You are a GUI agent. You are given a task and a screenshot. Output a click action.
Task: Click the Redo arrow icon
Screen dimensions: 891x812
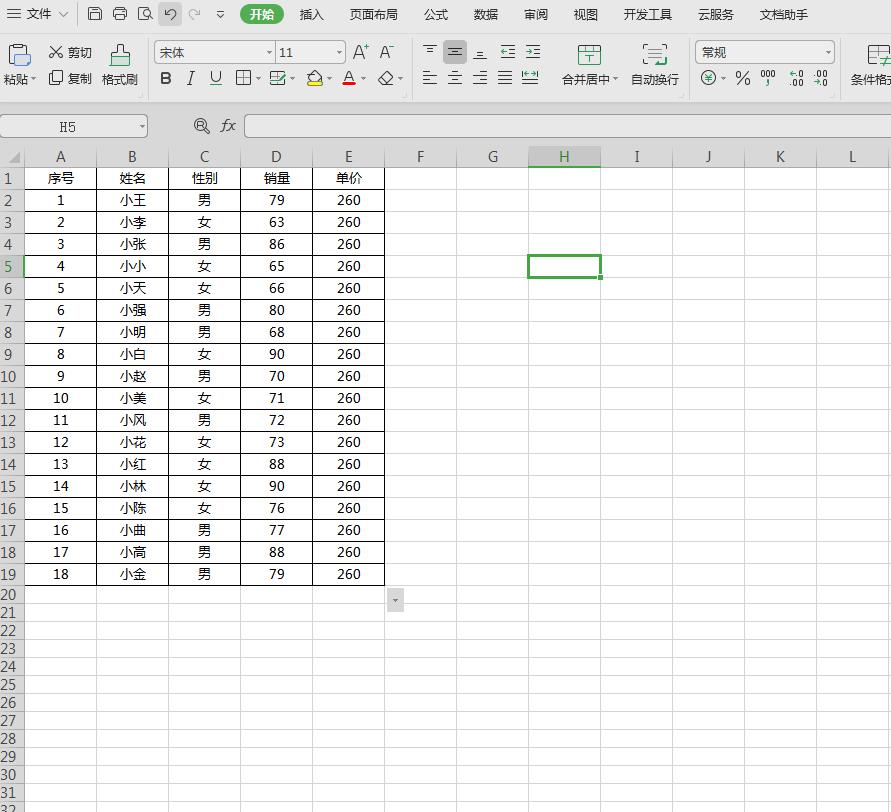tap(195, 14)
